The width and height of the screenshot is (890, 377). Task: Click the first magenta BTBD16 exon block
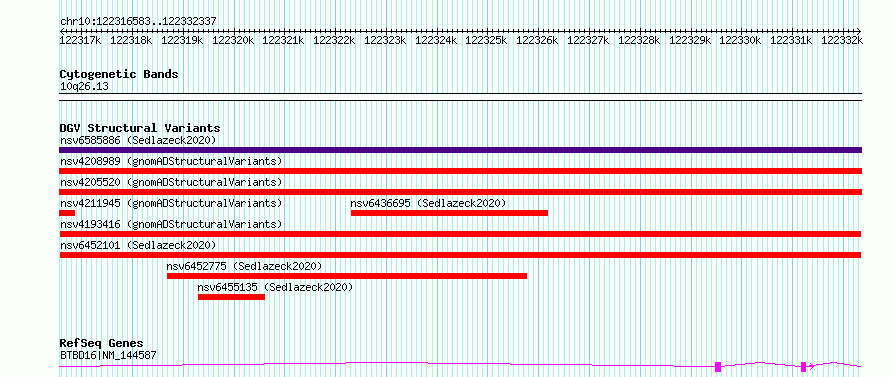718,367
